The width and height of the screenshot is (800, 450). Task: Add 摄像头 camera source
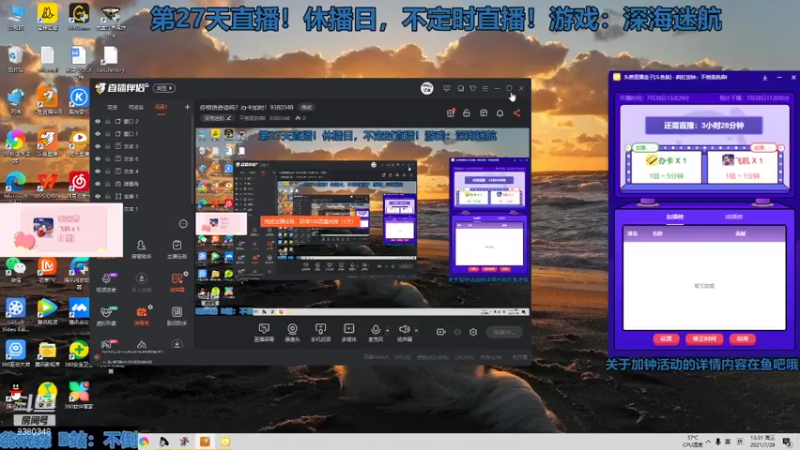(x=292, y=332)
